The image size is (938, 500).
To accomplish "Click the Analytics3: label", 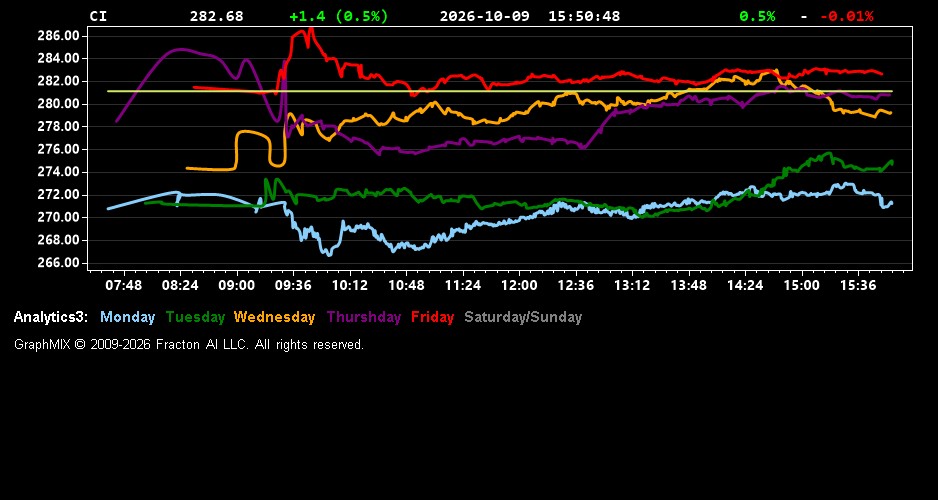I will click(51, 317).
